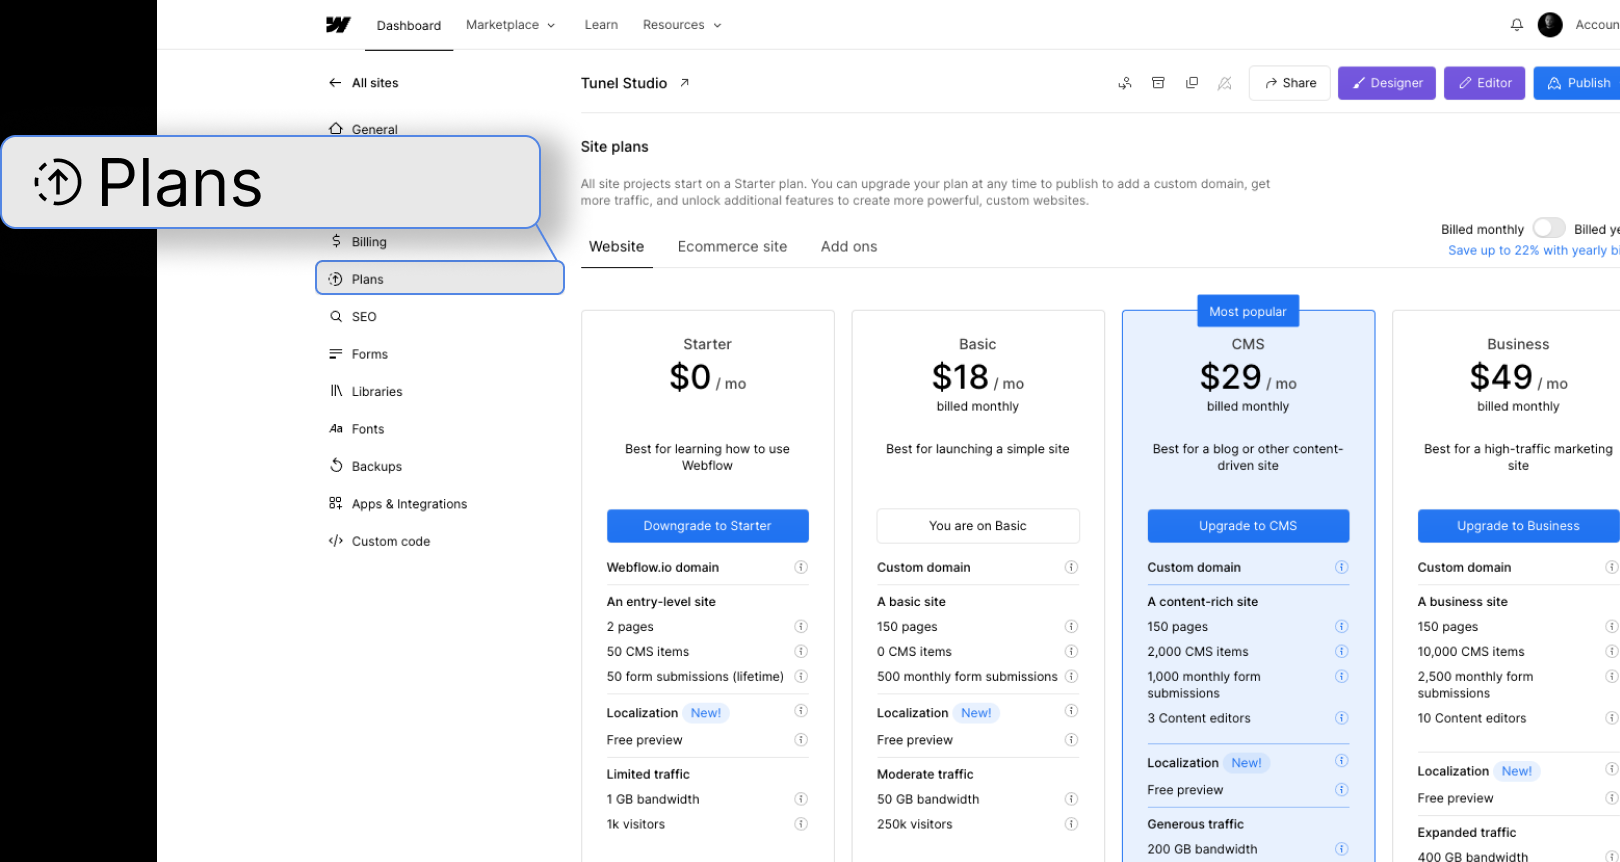Click info icon beside 1,000 monthly form submissions
Screen dimensions: 1620x862
pyautogui.click(x=1341, y=677)
